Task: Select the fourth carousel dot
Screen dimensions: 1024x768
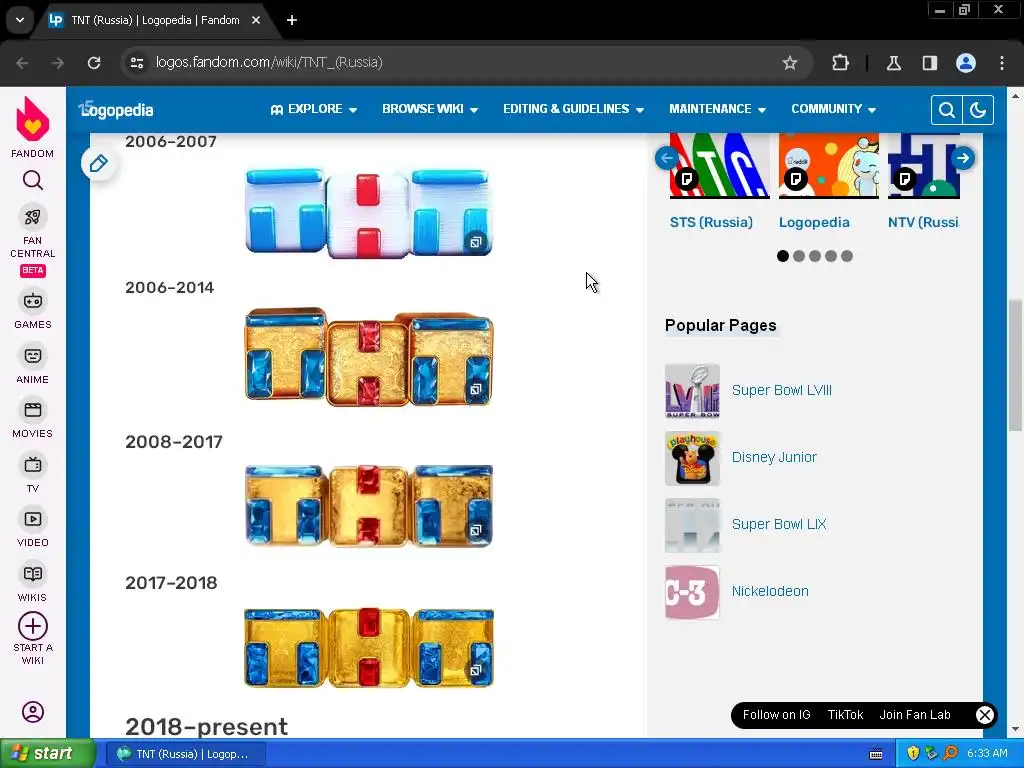Action: tap(831, 256)
